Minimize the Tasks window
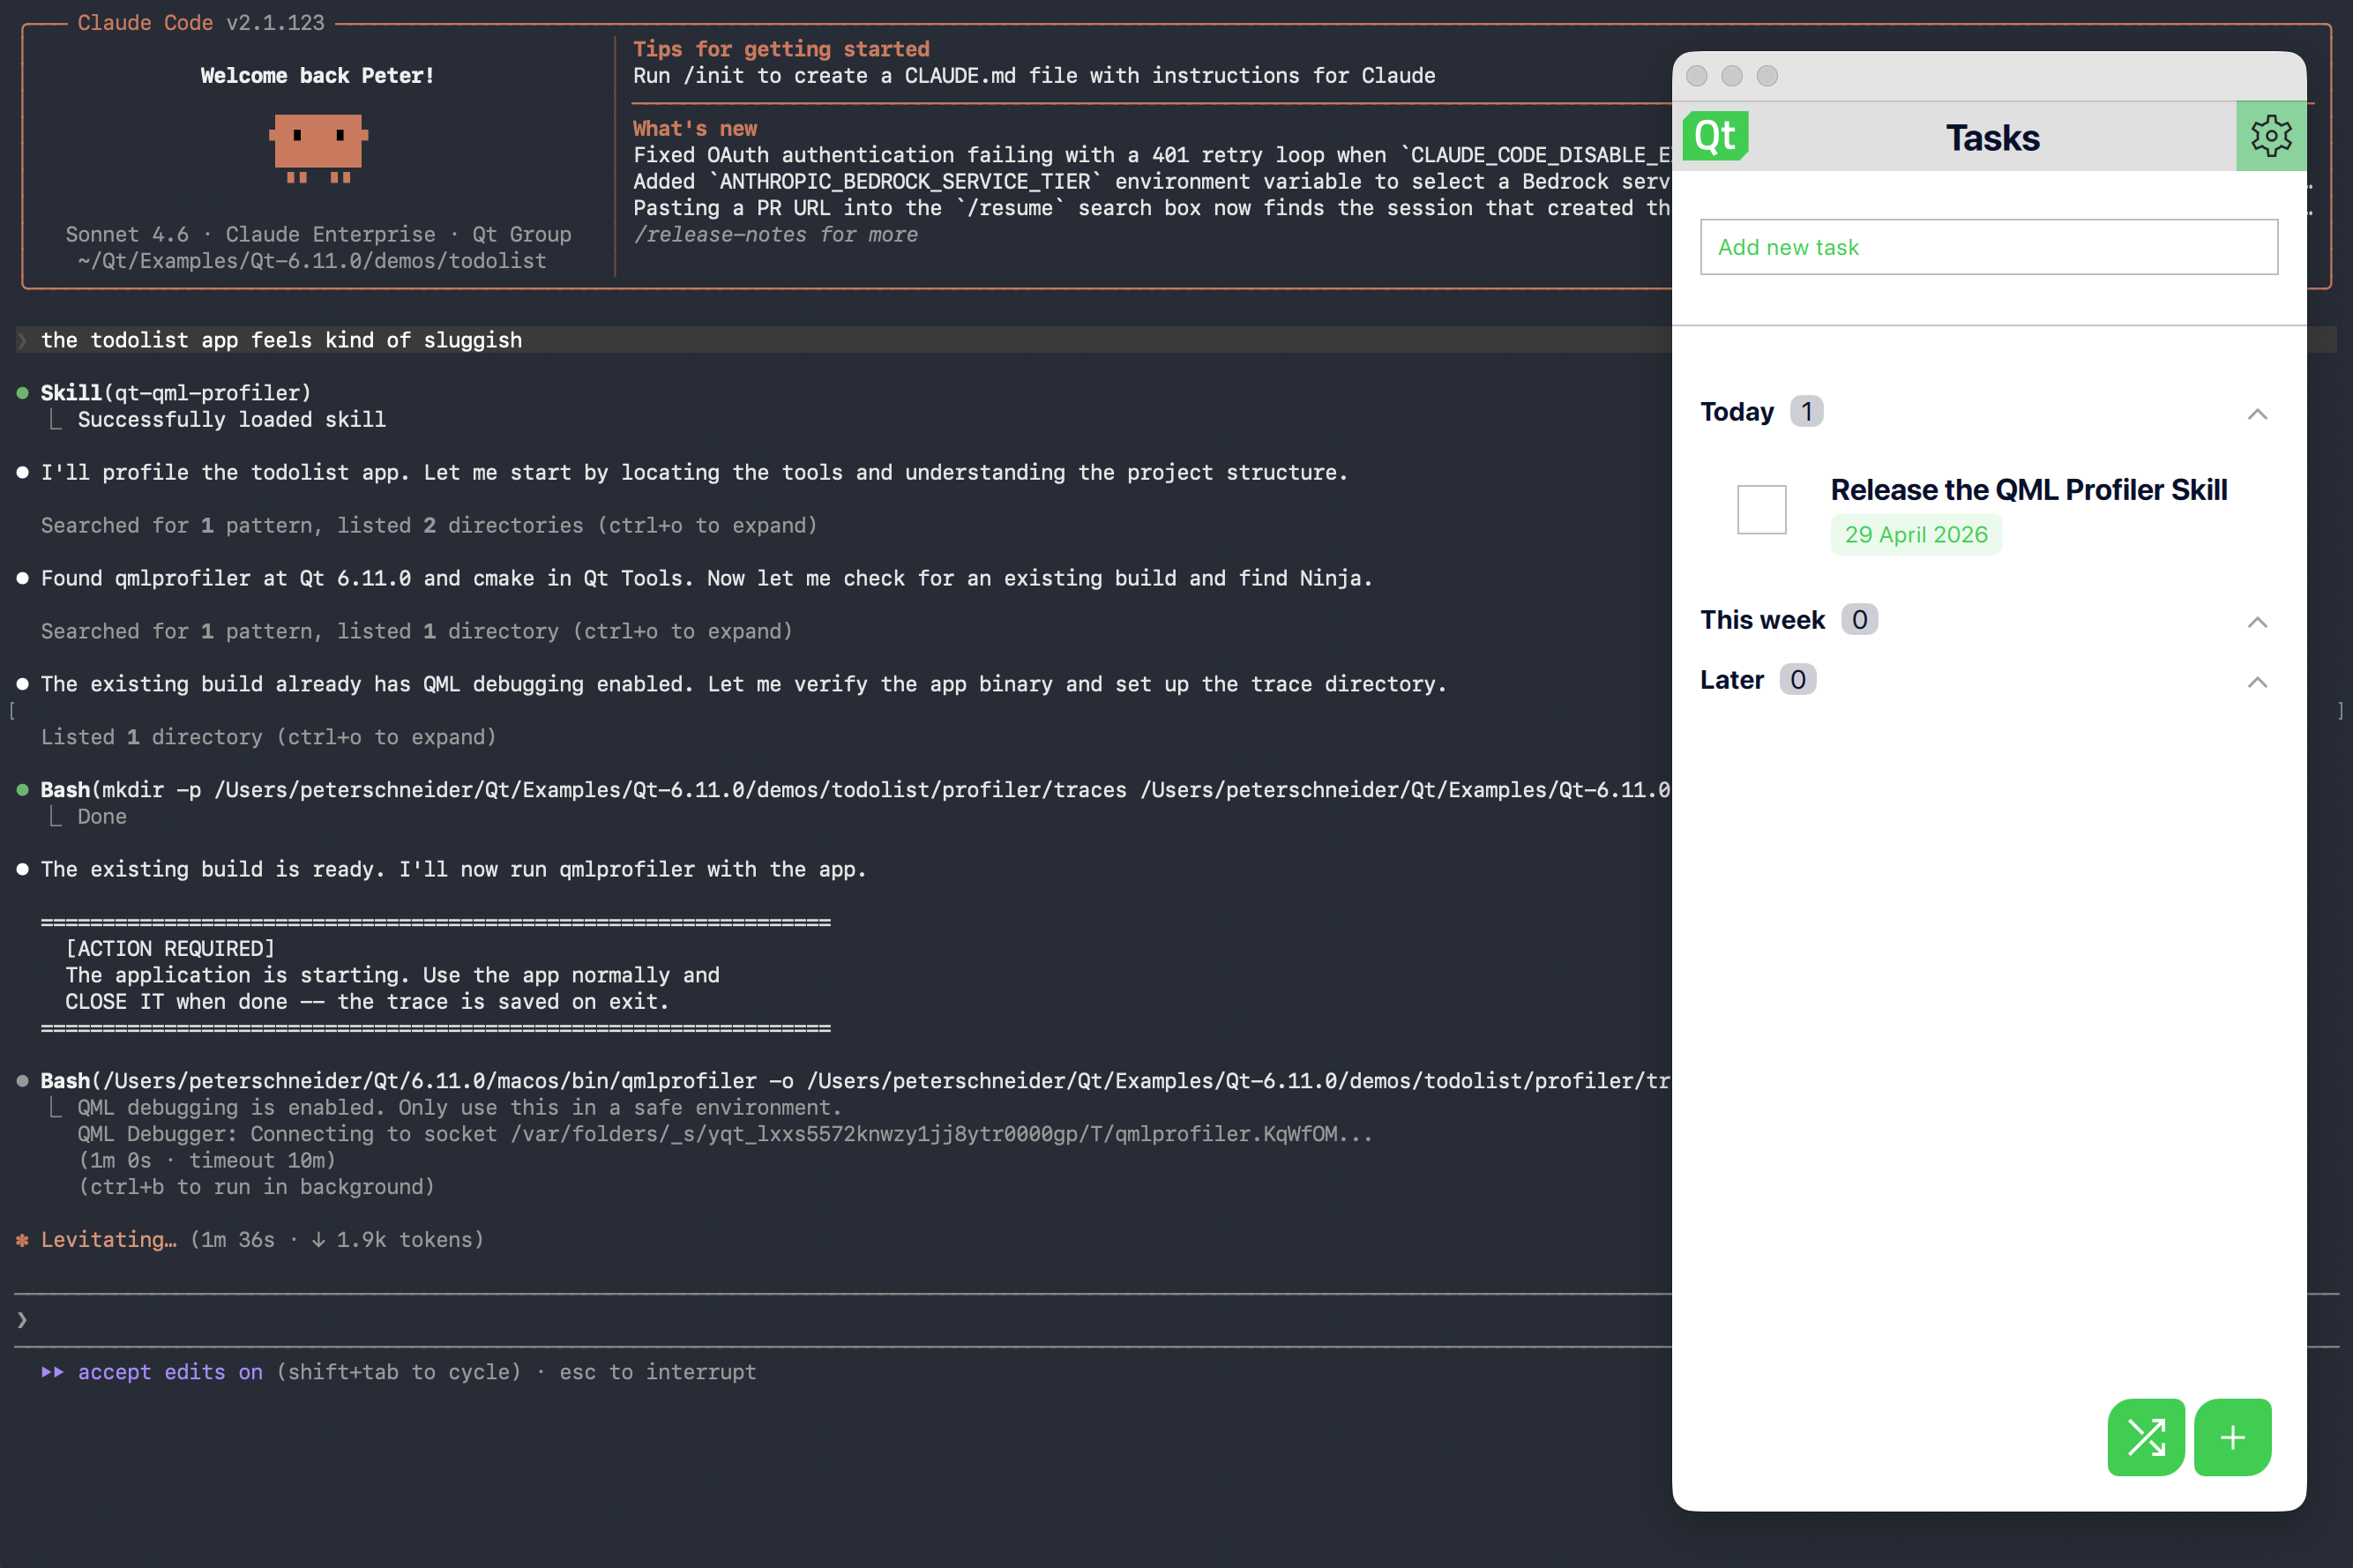This screenshot has width=2353, height=1568. pyautogui.click(x=1732, y=76)
